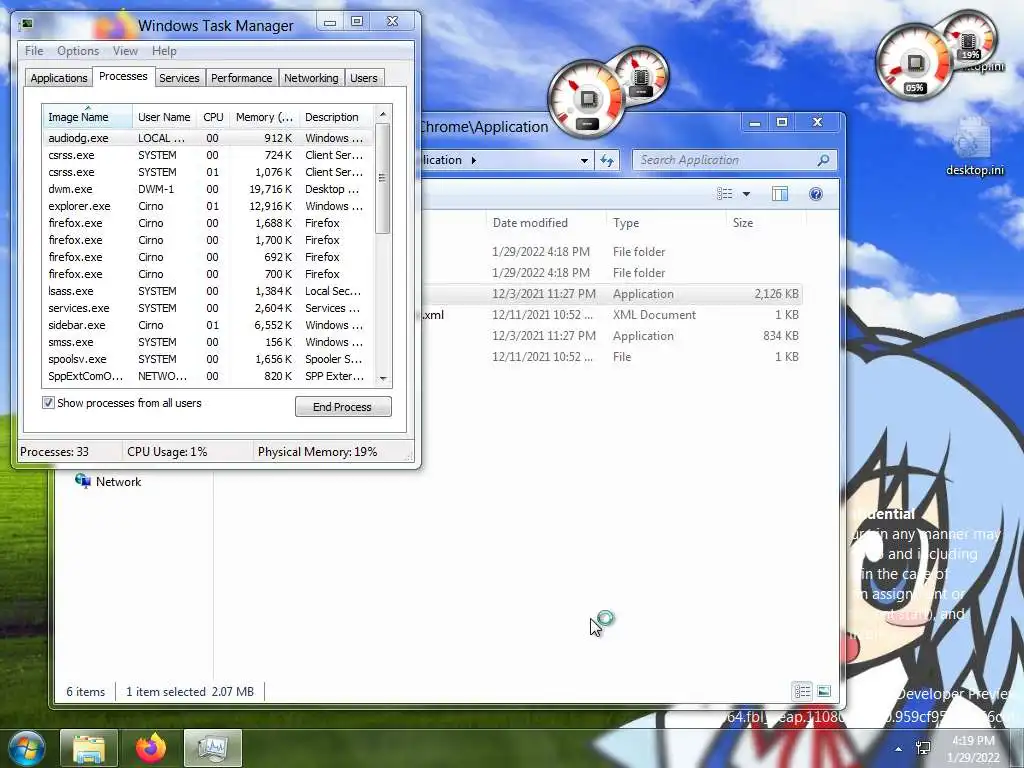Select the smss.exe process row
The image size is (1024, 768).
[208, 342]
